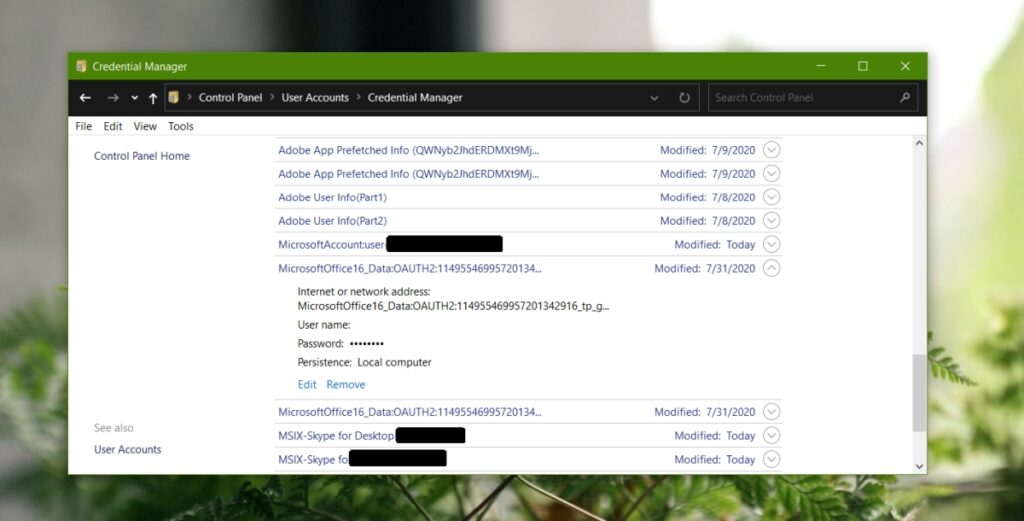Expand the Adobe User Info(Part2) chevron
This screenshot has width=1024, height=521.
(x=771, y=221)
